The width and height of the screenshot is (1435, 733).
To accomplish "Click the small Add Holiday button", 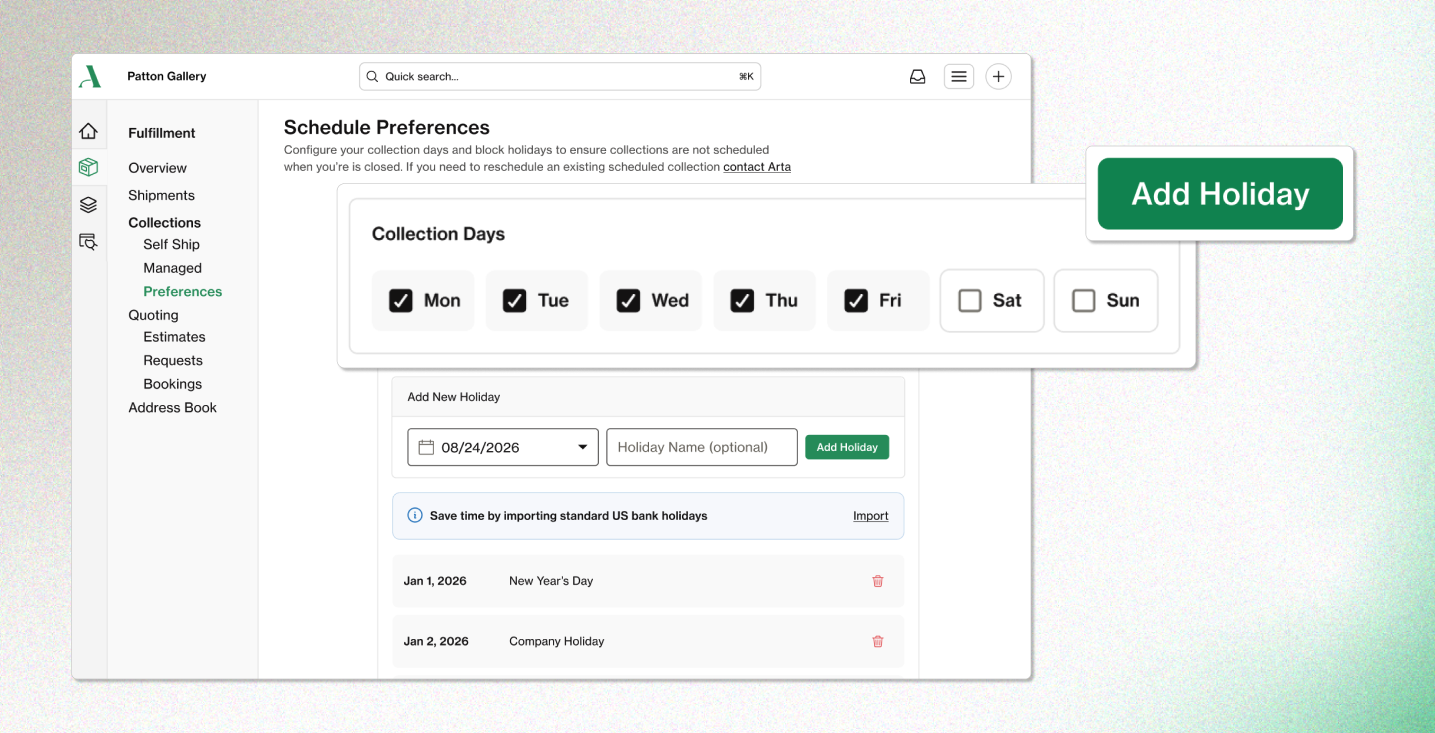I will point(846,447).
